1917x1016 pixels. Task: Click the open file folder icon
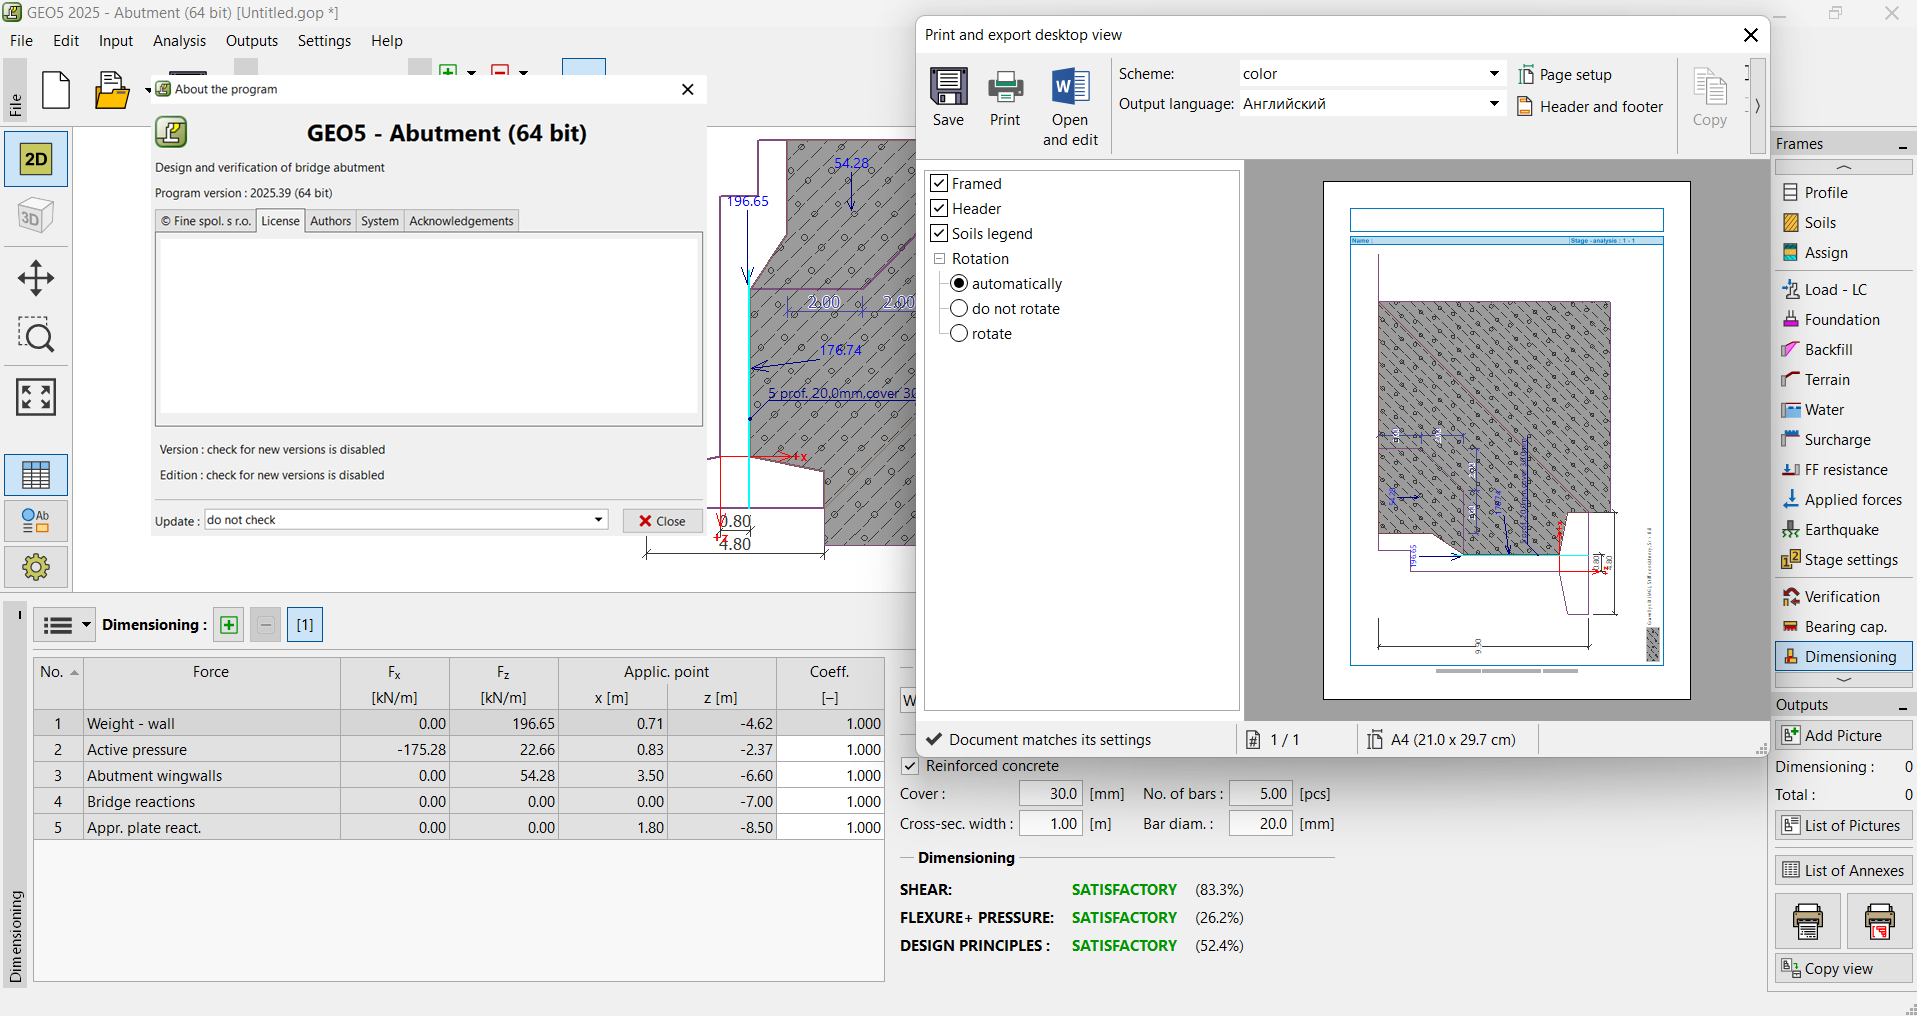pos(112,90)
